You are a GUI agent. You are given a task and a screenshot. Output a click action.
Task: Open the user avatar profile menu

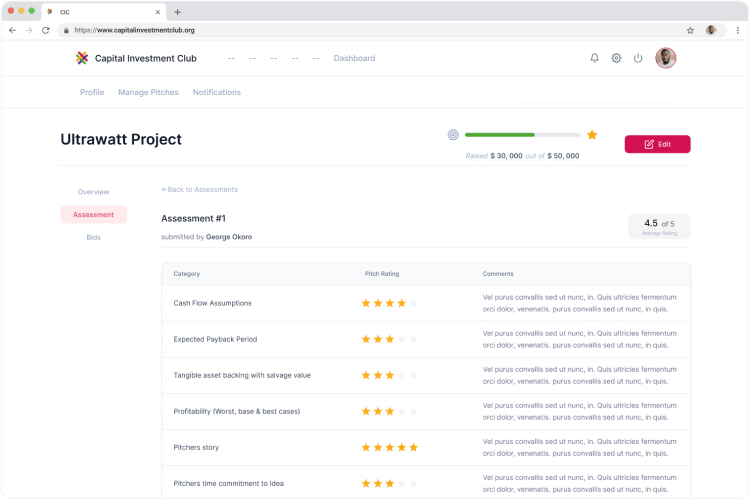(x=665, y=58)
